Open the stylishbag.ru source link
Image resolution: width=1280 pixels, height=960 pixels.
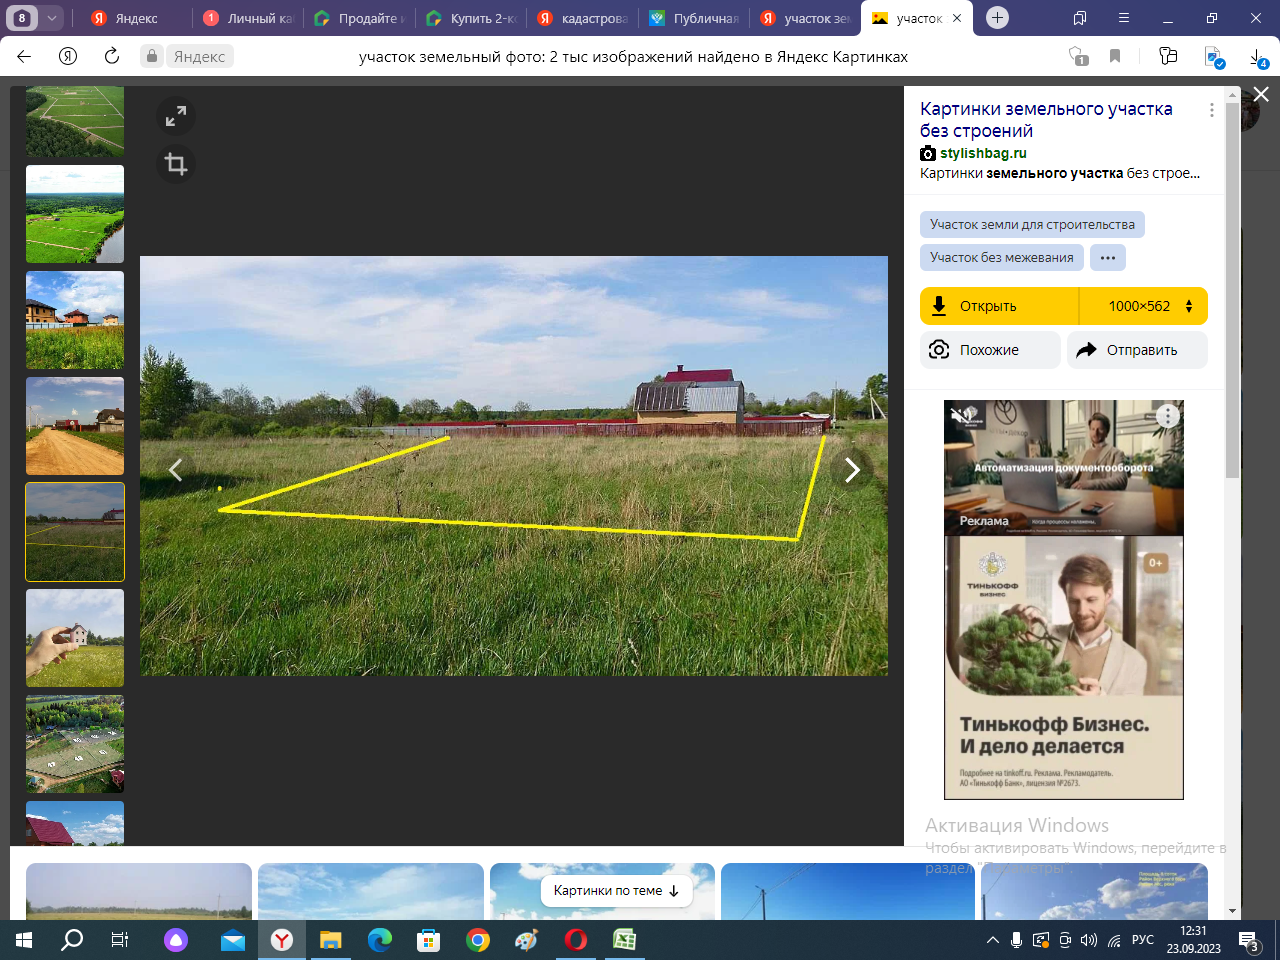tap(983, 153)
